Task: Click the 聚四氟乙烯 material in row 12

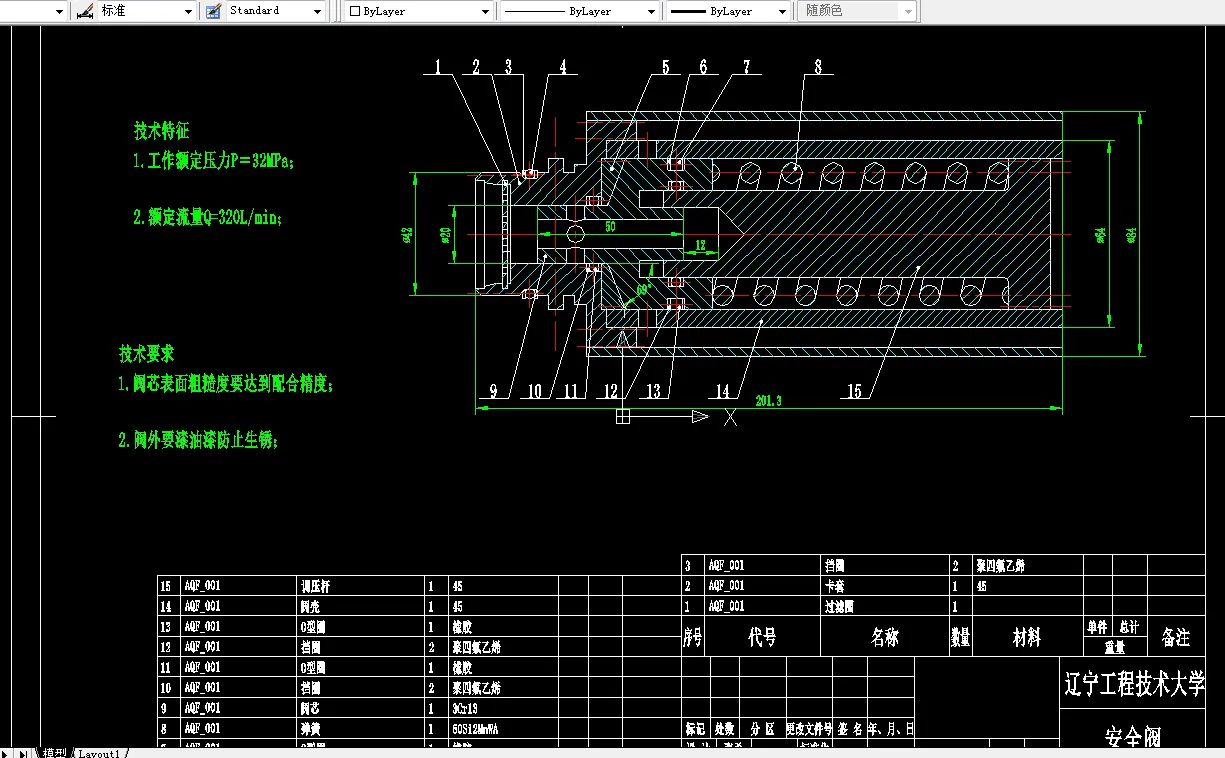Action: pos(476,647)
